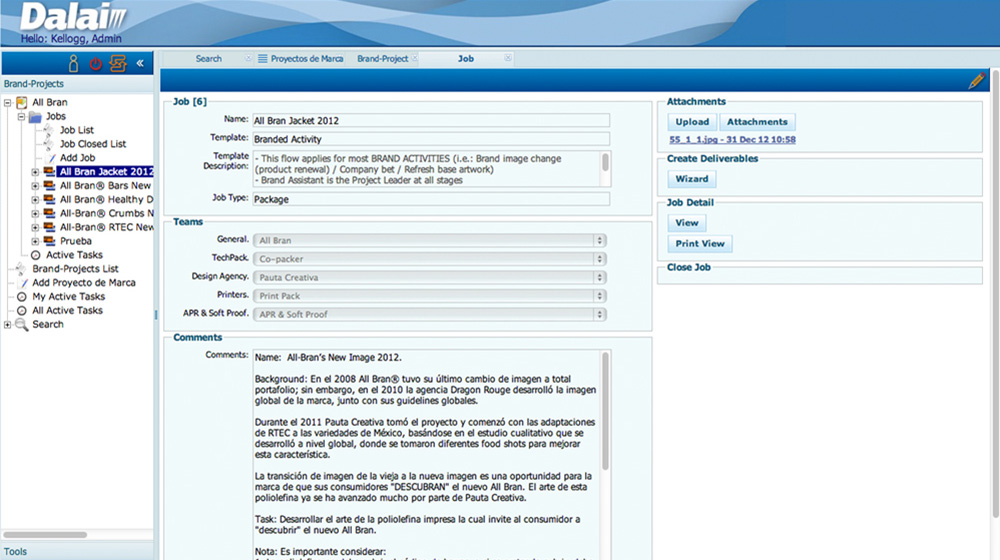
Task: Collapse the Jobs folder node
Action: coord(21,117)
